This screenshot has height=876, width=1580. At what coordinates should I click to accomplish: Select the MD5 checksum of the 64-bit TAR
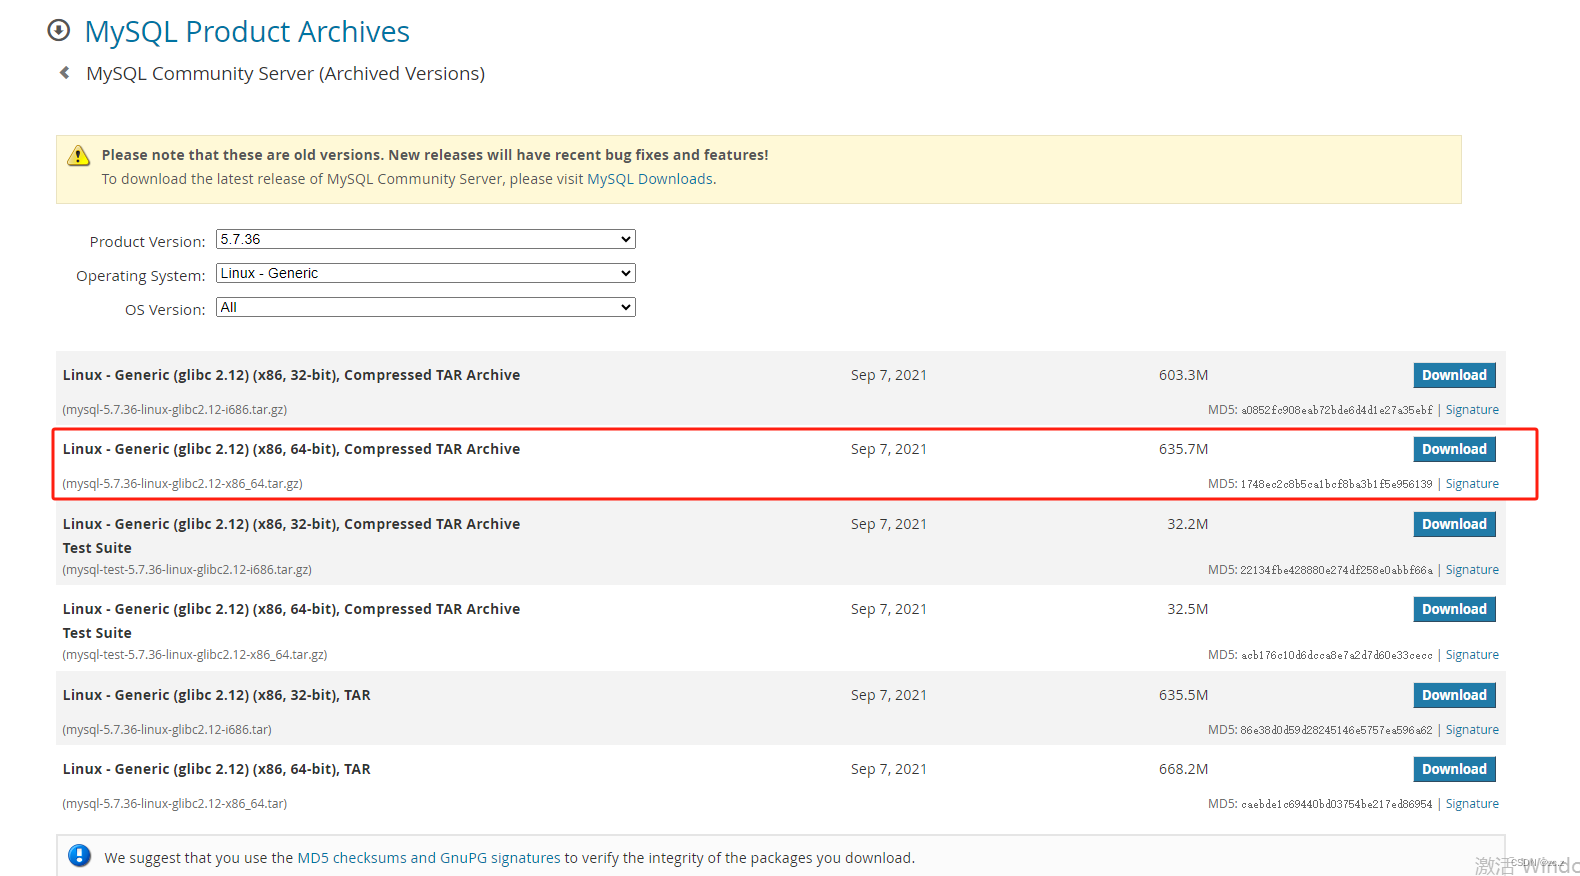pyautogui.click(x=1337, y=804)
